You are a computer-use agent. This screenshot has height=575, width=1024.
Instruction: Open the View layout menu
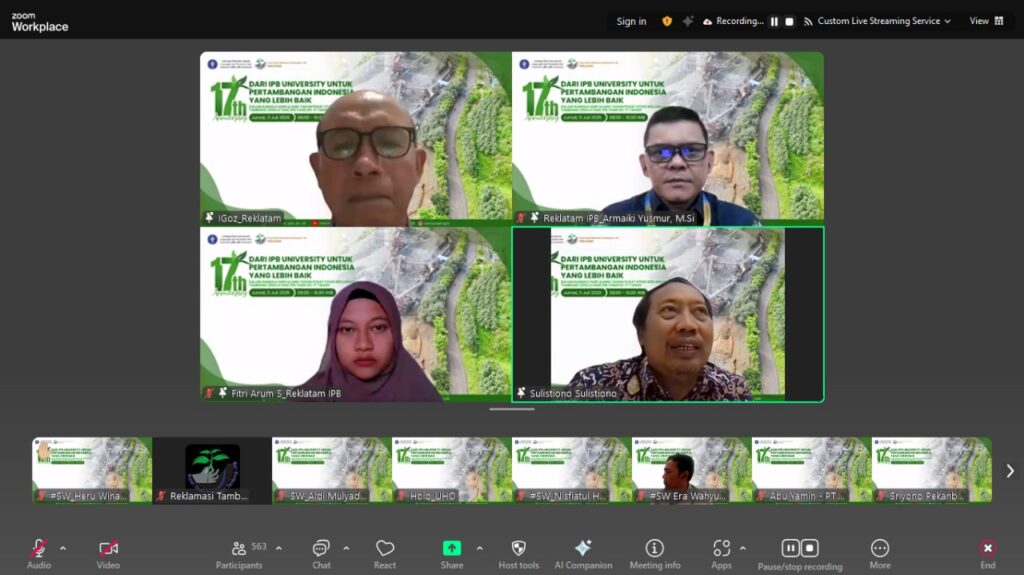tap(986, 21)
